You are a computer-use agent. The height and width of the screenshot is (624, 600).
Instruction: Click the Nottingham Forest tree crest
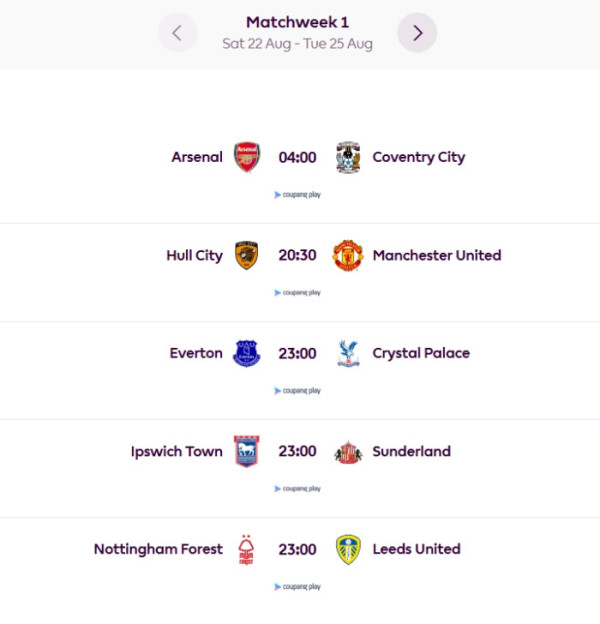(246, 550)
